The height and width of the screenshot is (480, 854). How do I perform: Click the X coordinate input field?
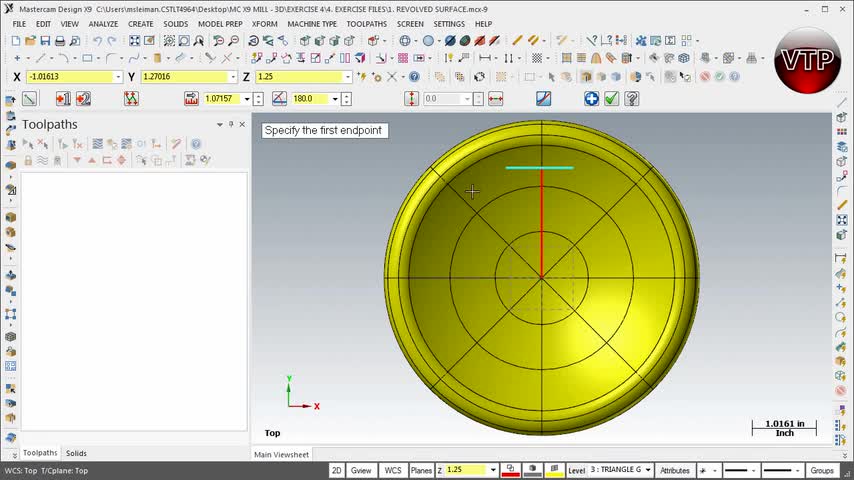click(69, 77)
